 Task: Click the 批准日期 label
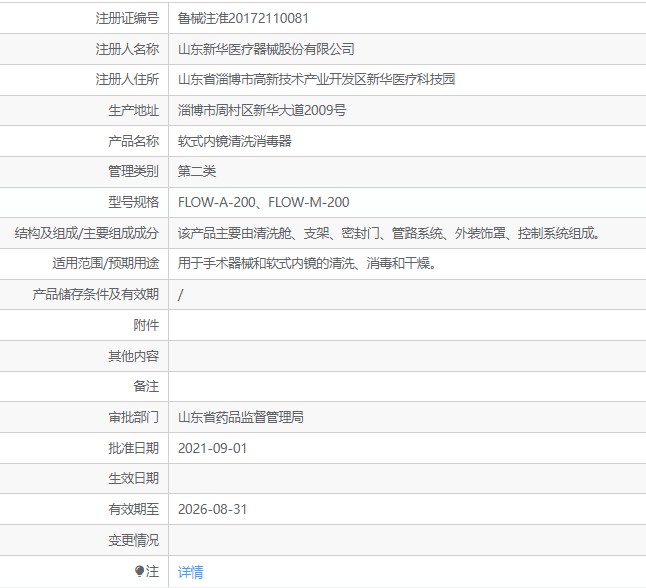pyautogui.click(x=133, y=448)
